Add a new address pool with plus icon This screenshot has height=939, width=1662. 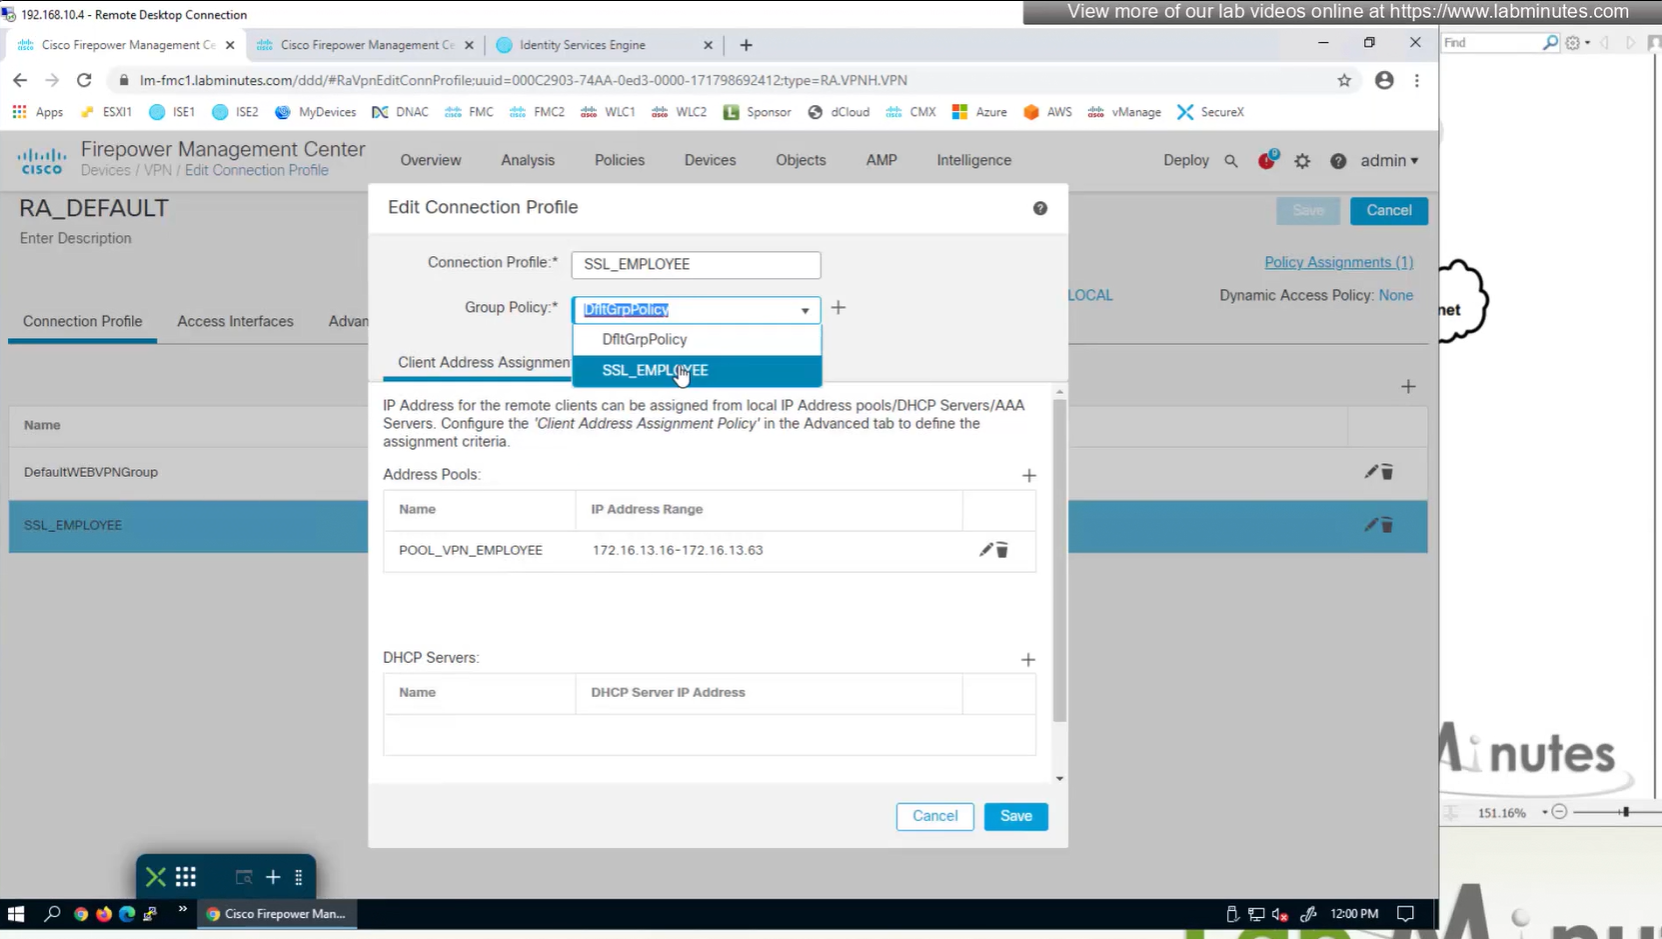tap(1029, 476)
